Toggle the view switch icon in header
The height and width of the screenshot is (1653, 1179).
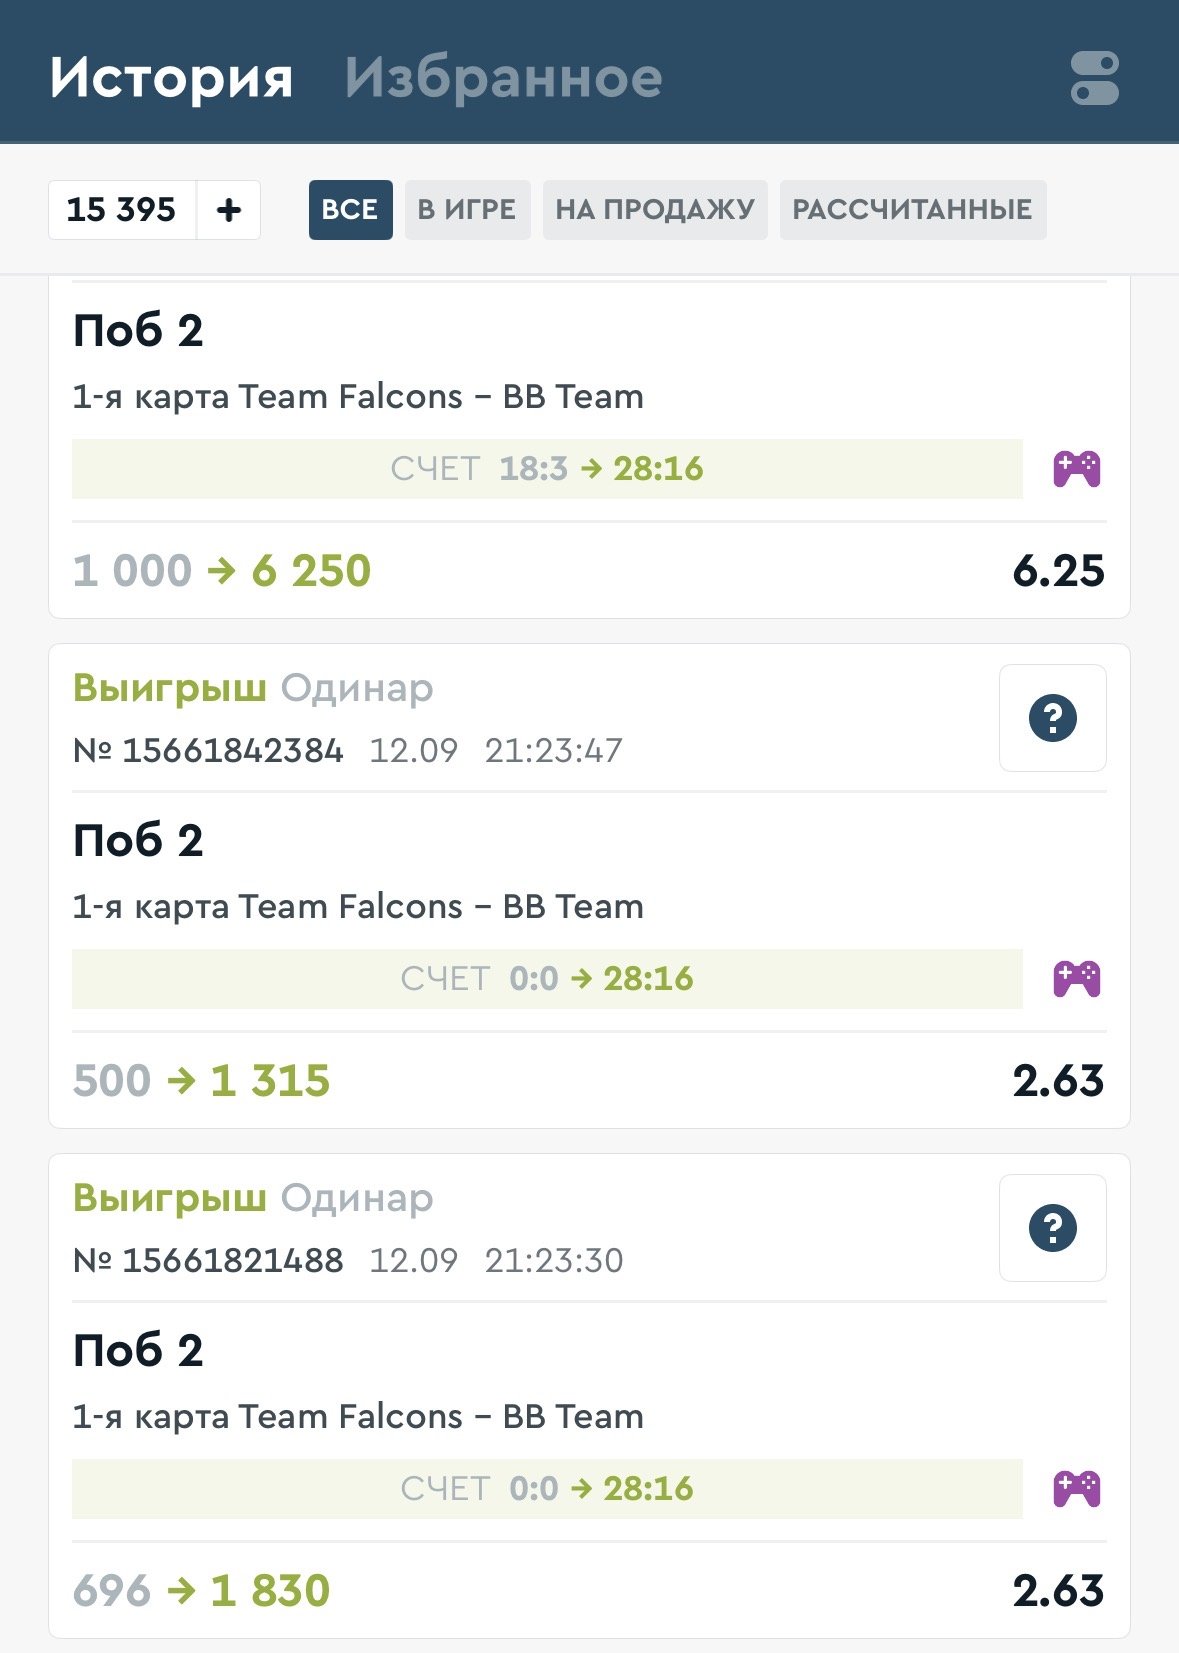point(1094,78)
